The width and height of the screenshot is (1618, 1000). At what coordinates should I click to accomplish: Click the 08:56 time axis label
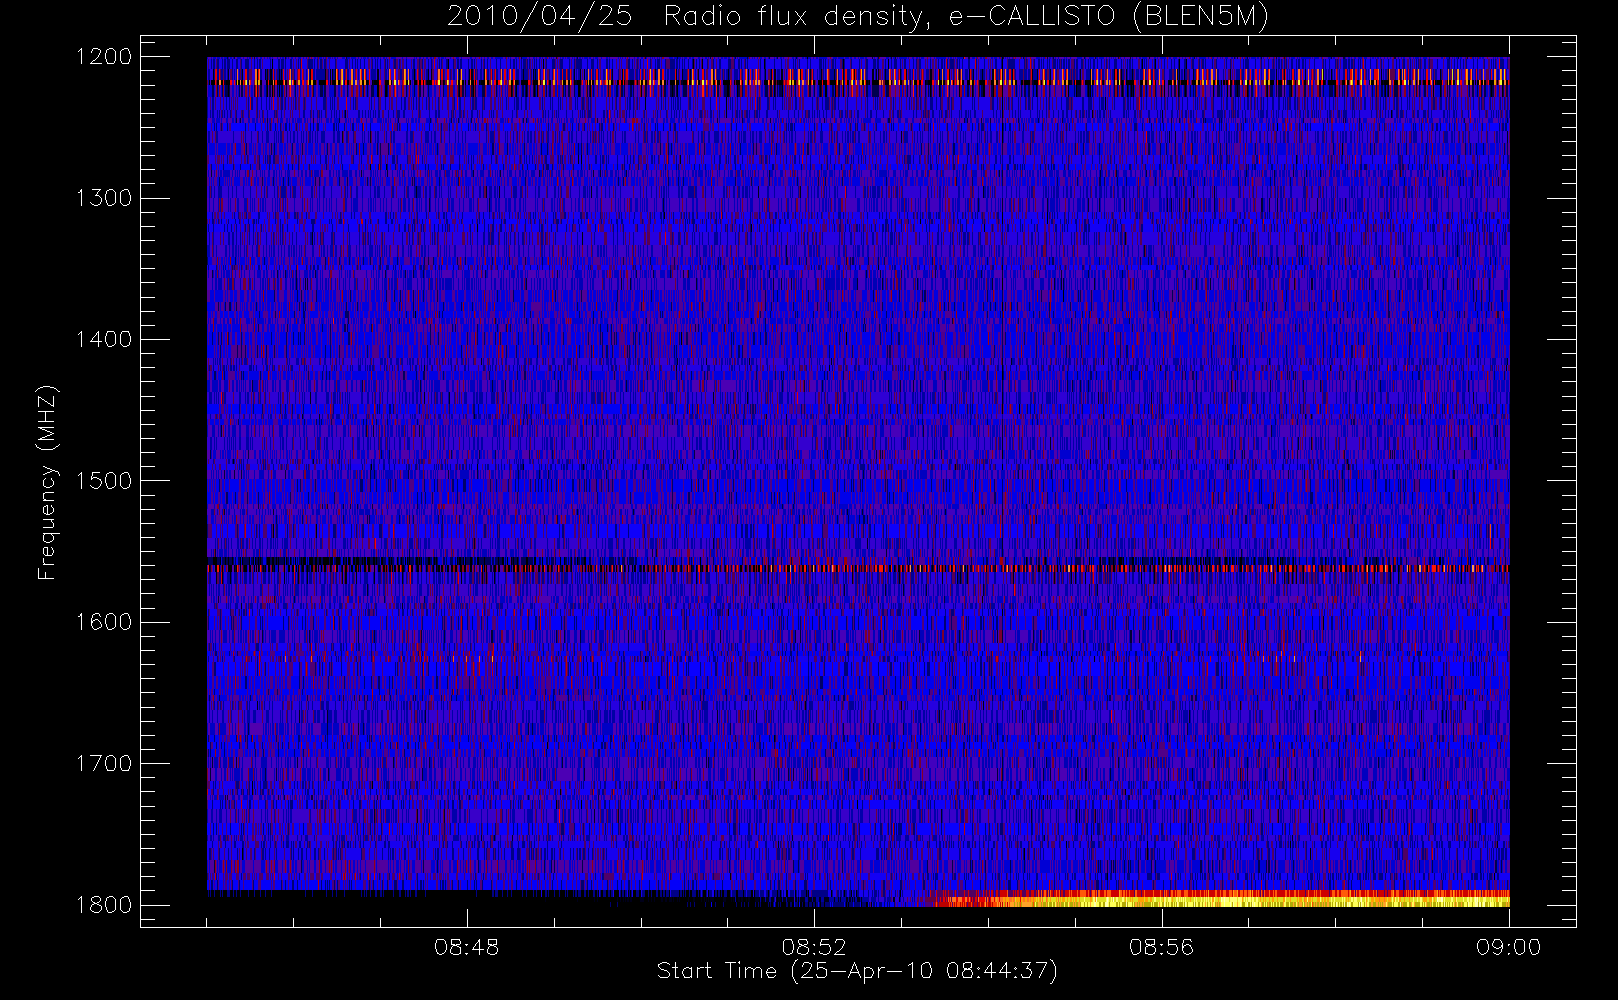(1161, 947)
